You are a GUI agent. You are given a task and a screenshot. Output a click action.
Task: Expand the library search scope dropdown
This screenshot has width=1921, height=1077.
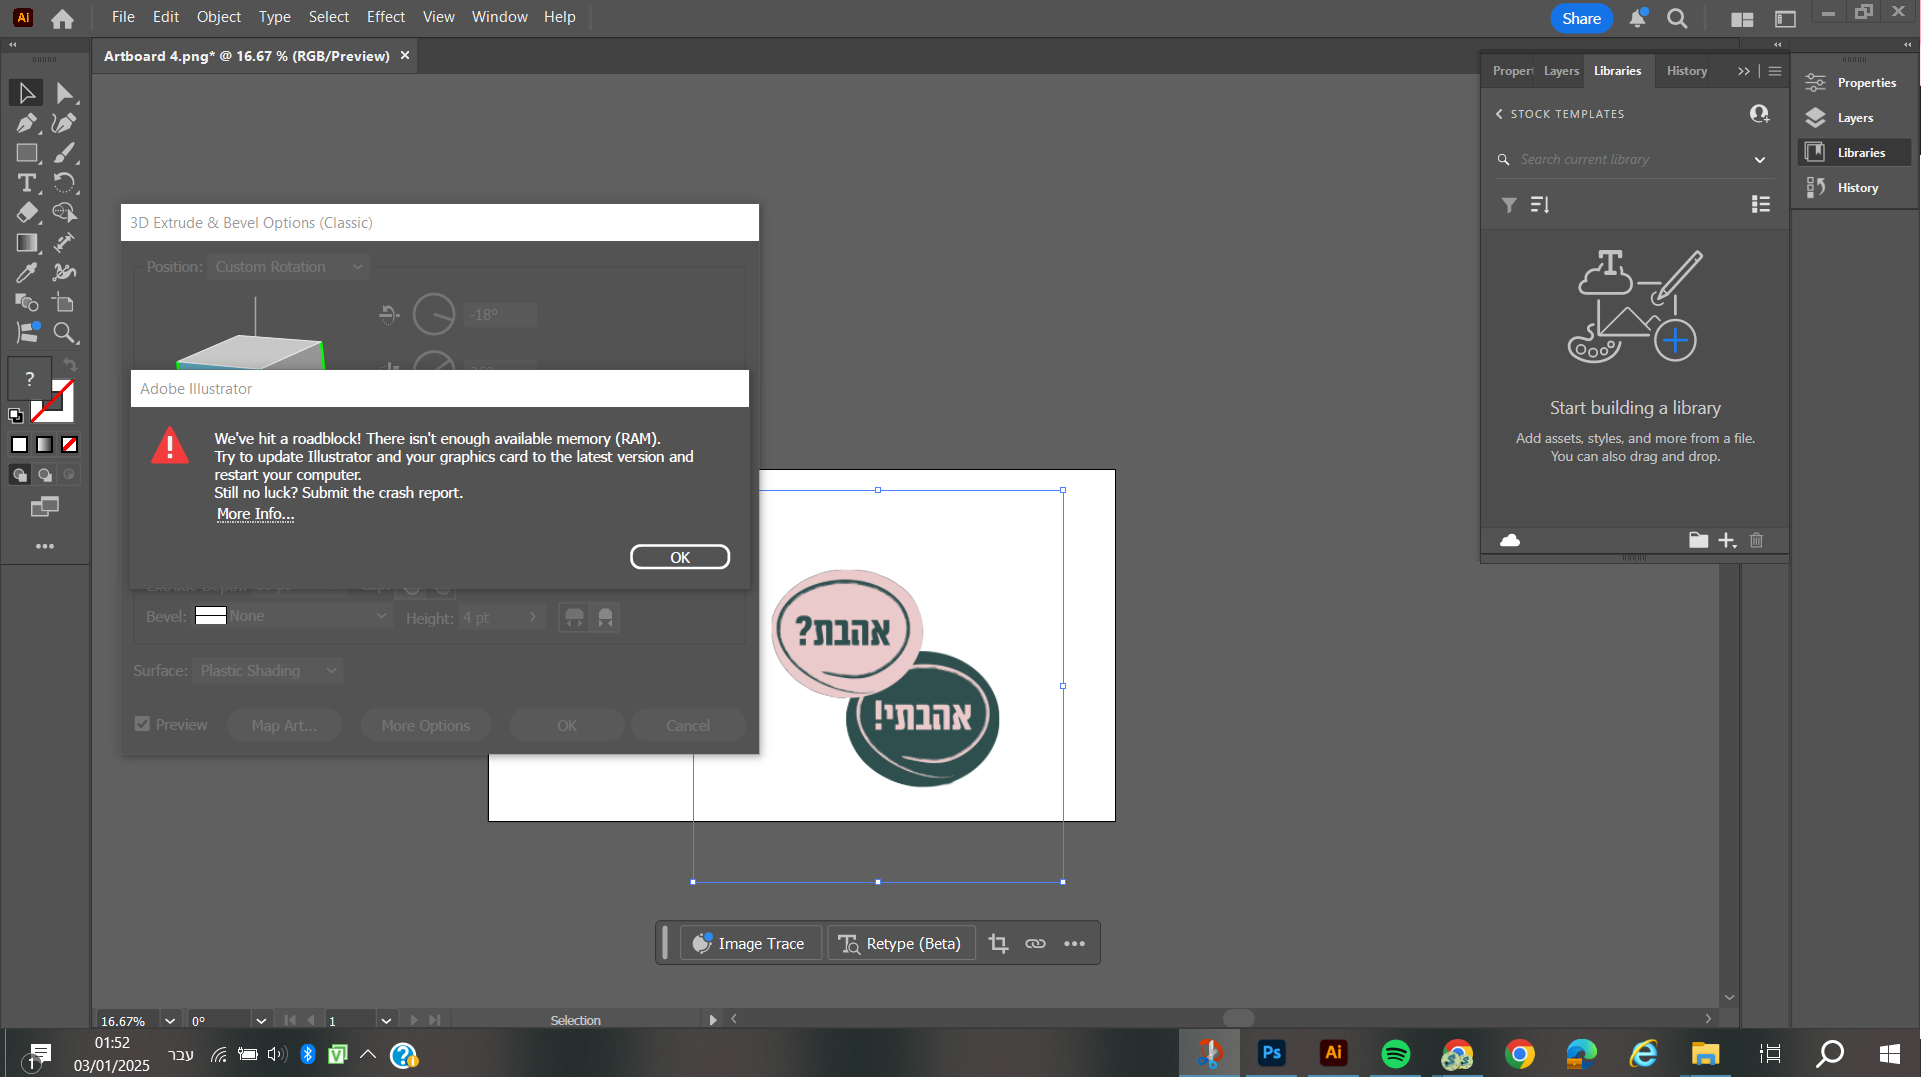pos(1760,160)
